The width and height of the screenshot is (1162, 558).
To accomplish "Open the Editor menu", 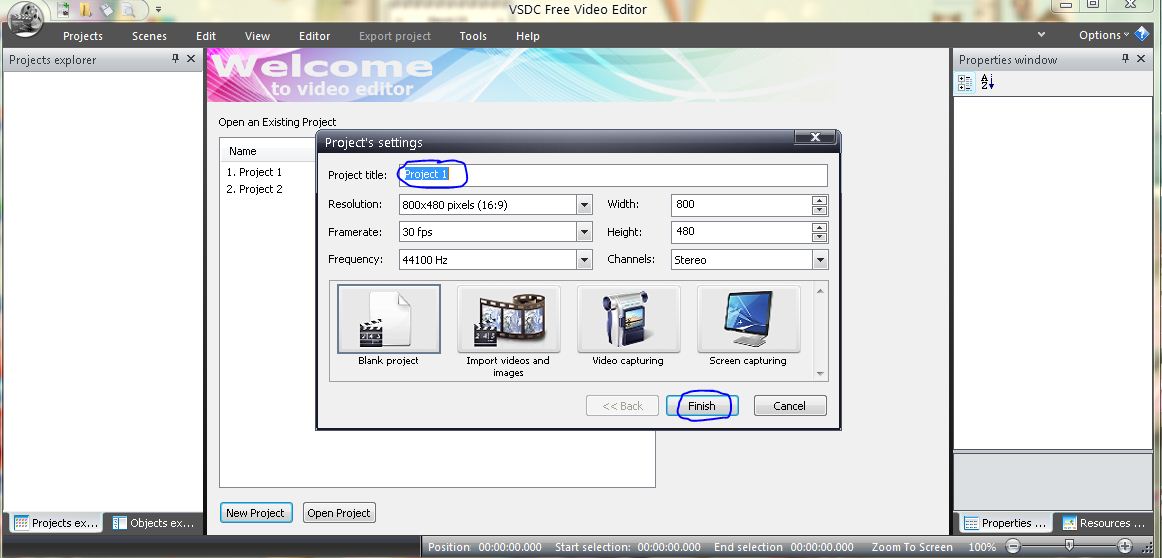I will point(314,36).
